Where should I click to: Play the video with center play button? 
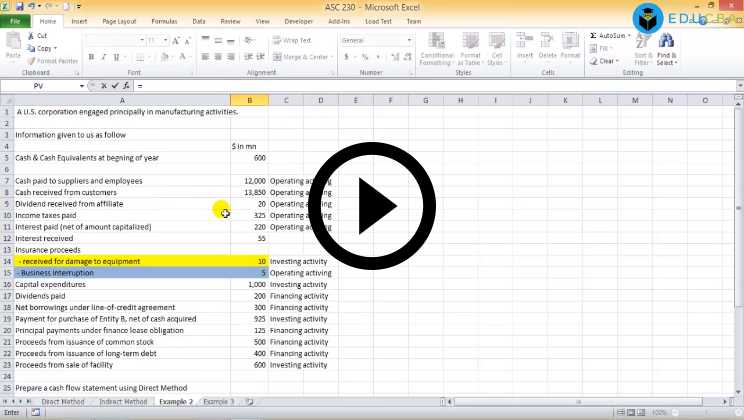(371, 206)
